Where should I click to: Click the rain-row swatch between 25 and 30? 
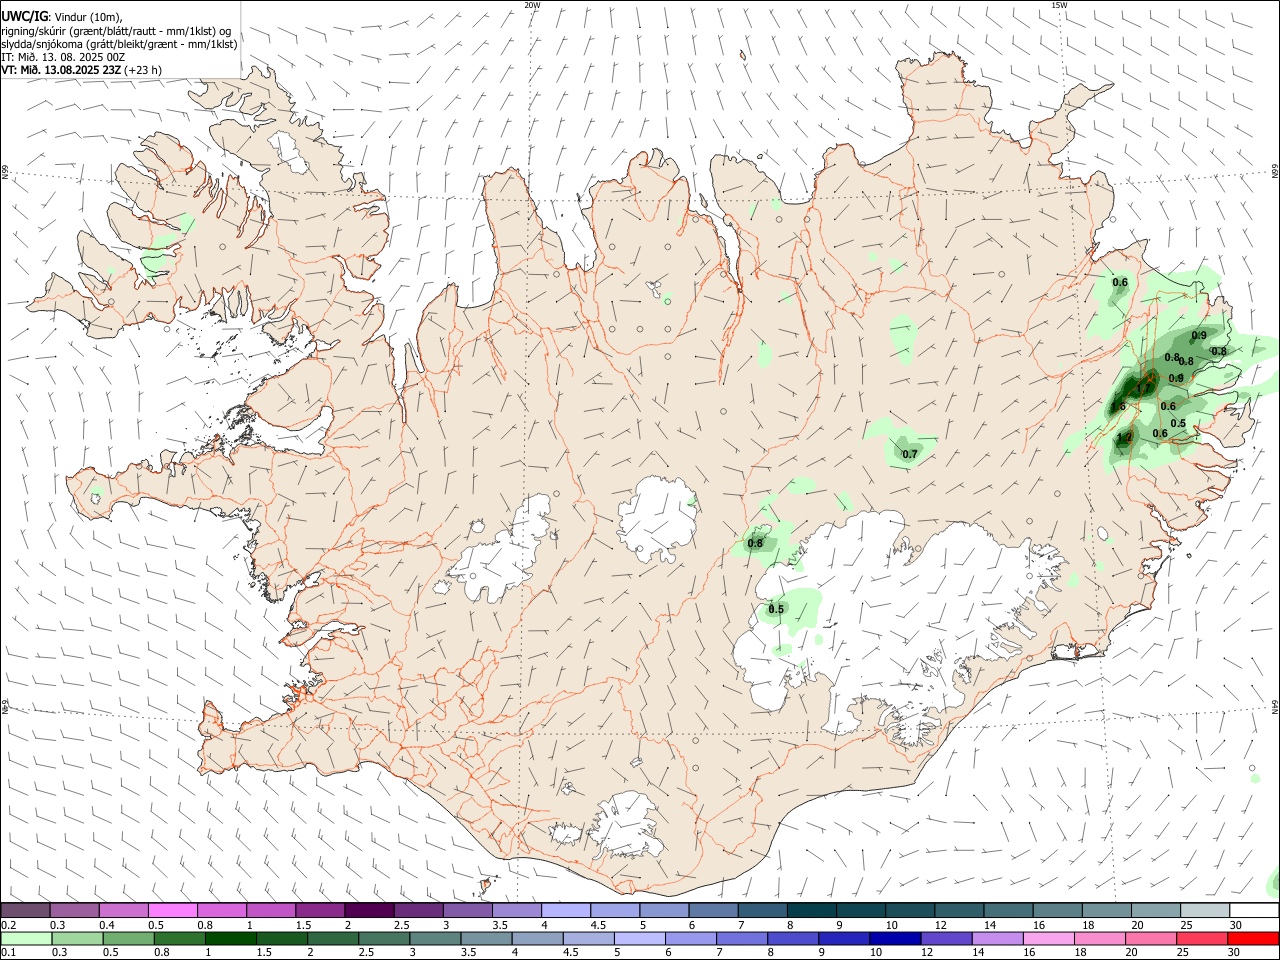(x=1204, y=939)
